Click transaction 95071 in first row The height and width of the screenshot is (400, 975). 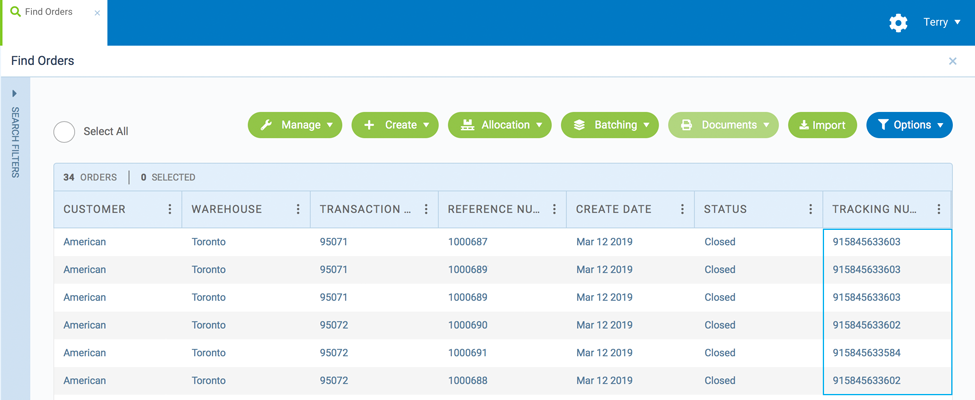[333, 242]
